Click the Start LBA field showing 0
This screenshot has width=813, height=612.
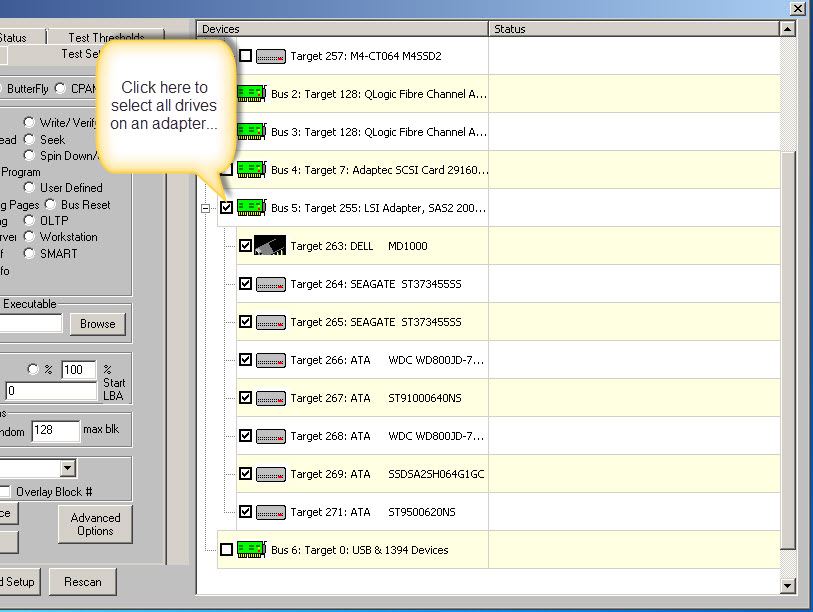click(51, 391)
